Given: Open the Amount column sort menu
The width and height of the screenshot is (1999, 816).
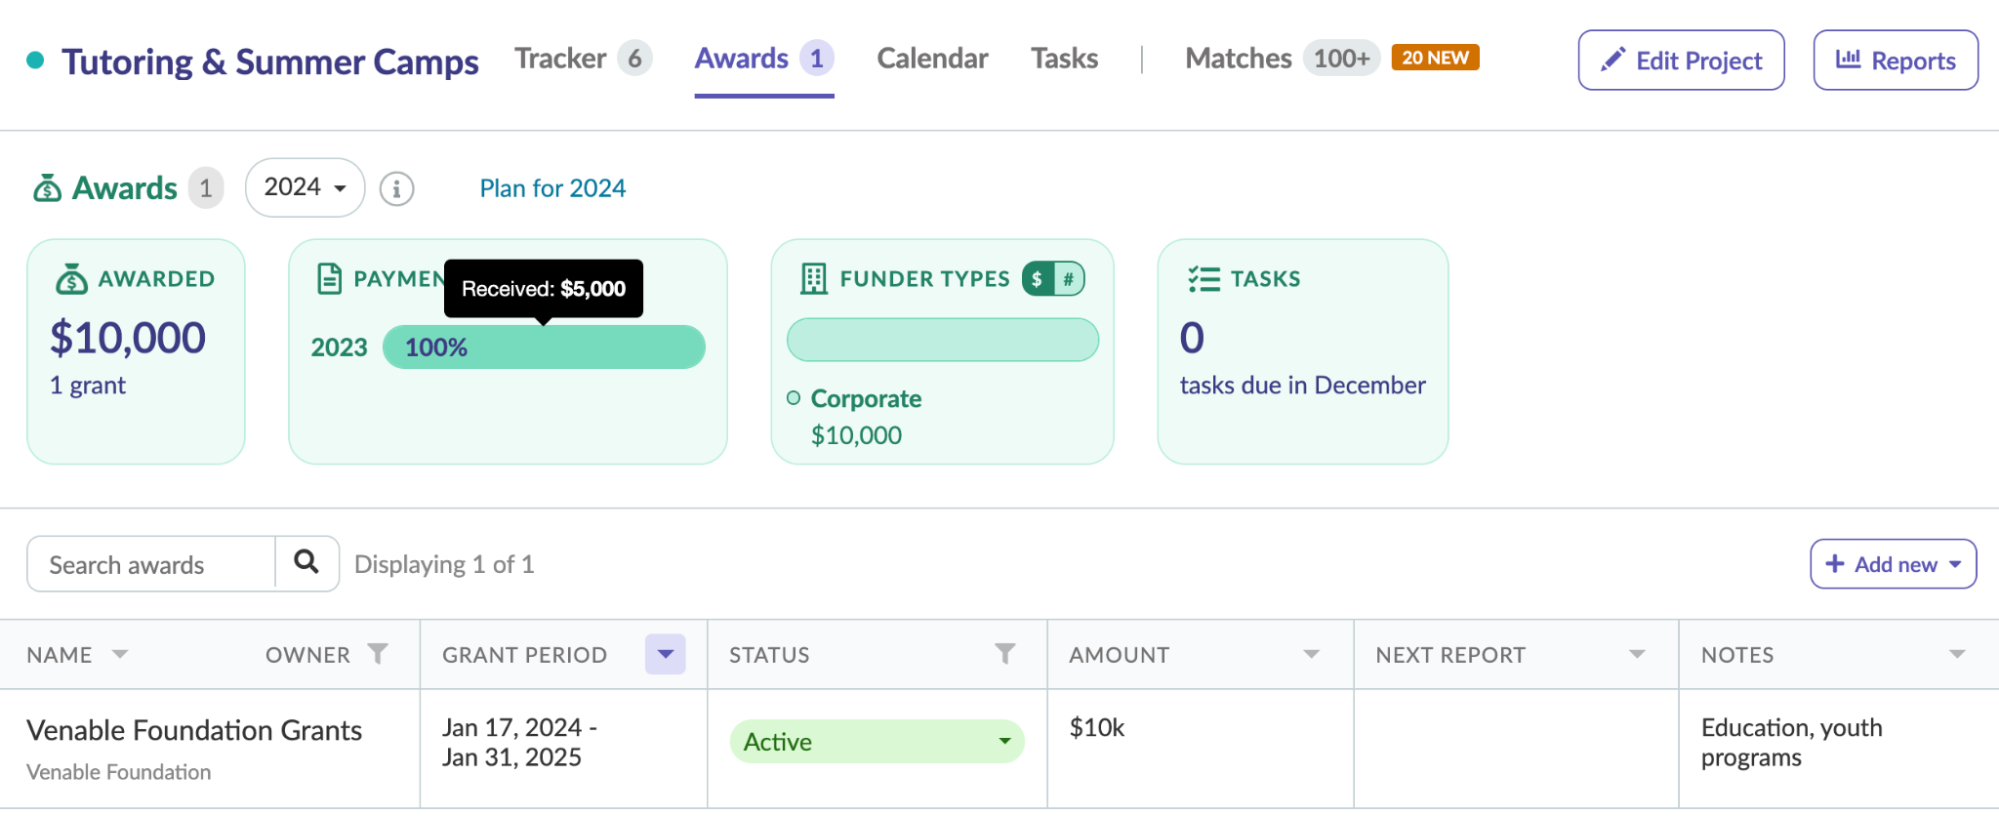Looking at the screenshot, I should click(1311, 654).
